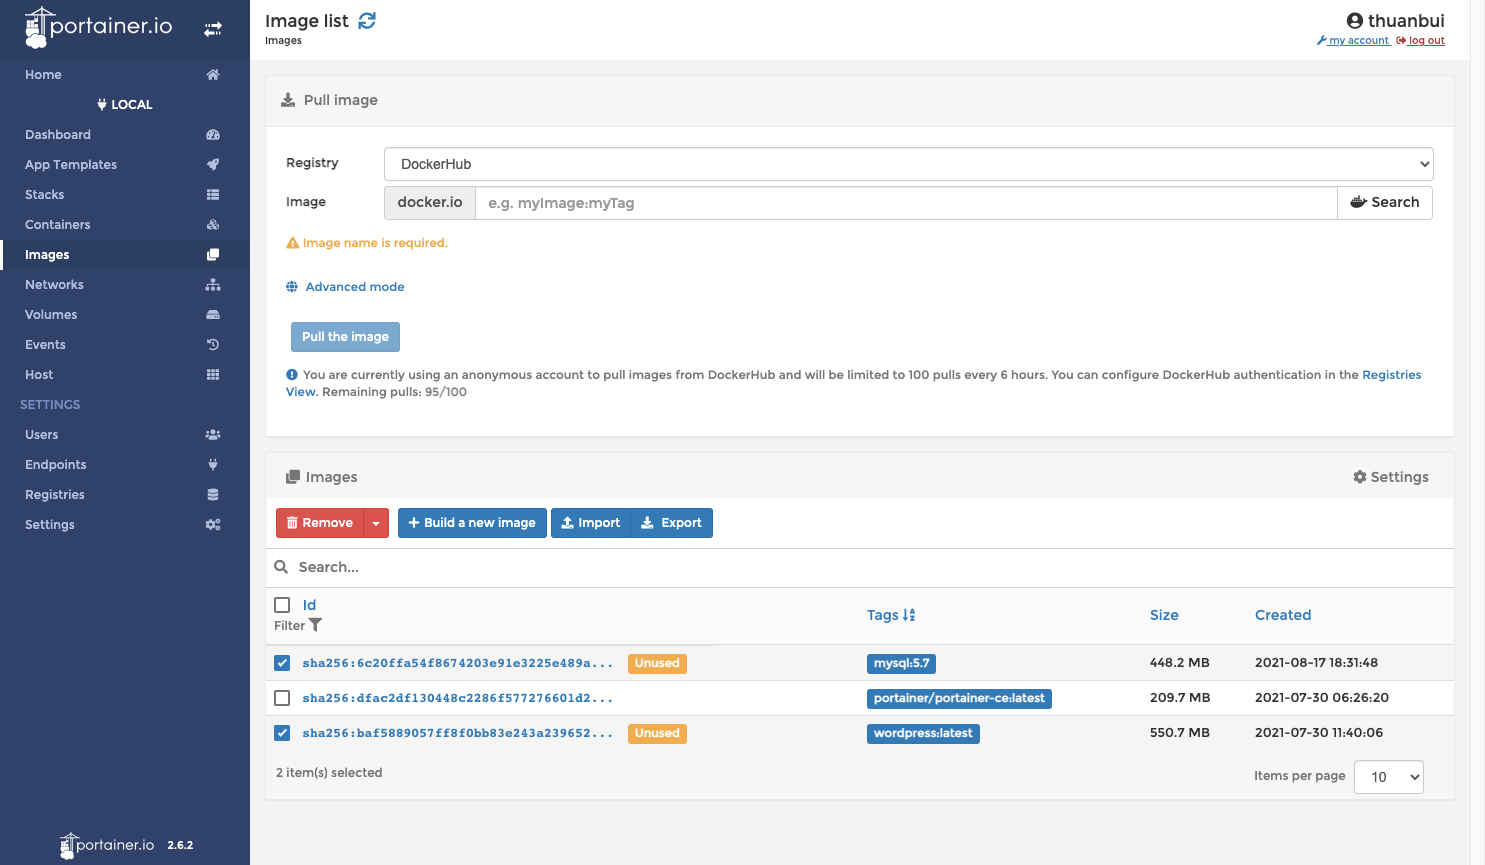1485x865 pixels.
Task: Navigate to App Templates in the sidebar
Action: 70,164
